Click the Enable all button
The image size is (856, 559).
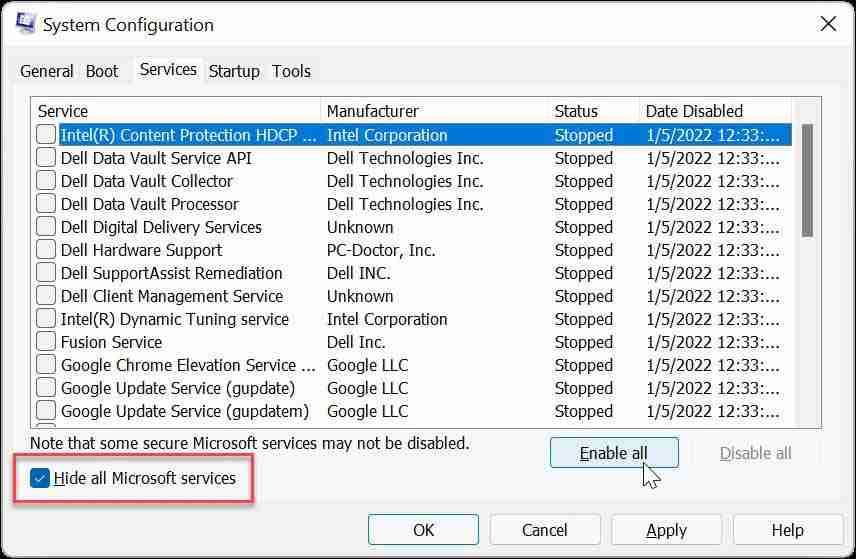tap(614, 453)
